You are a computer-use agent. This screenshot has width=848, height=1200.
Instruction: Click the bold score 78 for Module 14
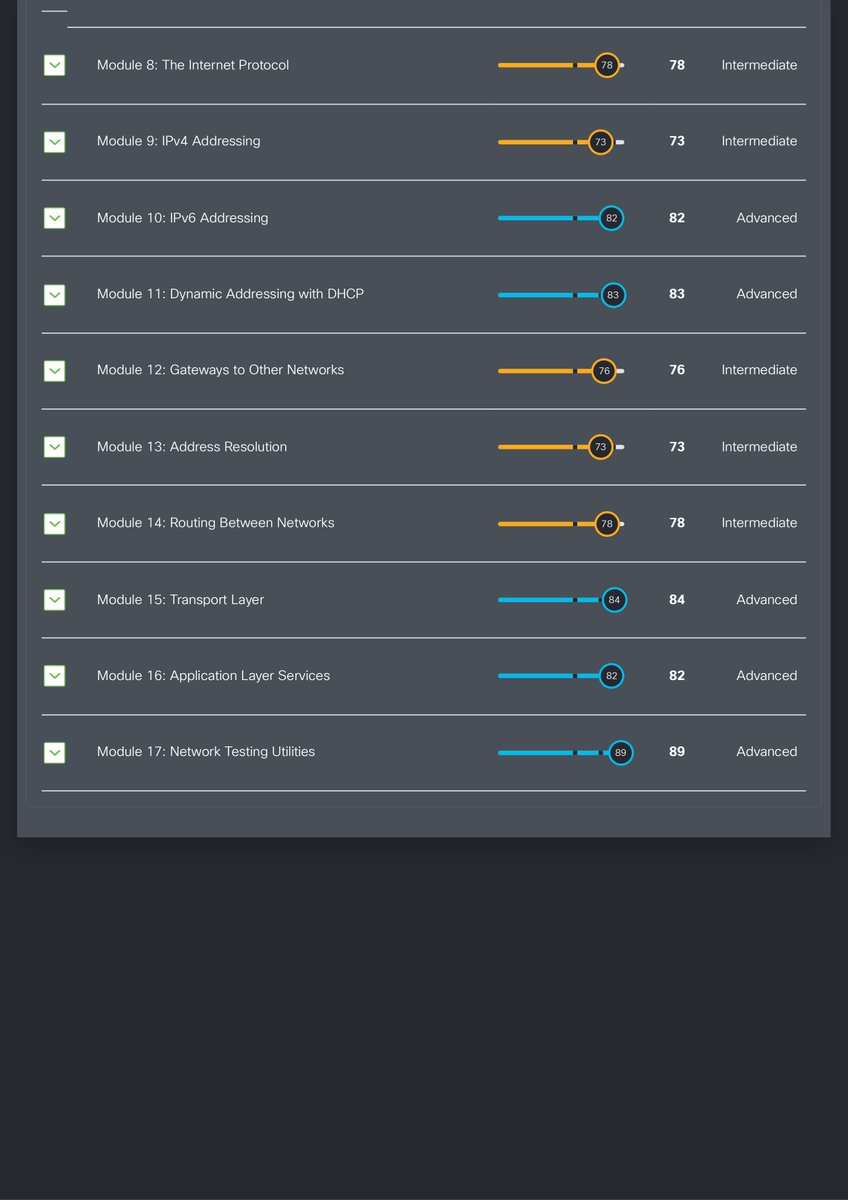click(677, 523)
